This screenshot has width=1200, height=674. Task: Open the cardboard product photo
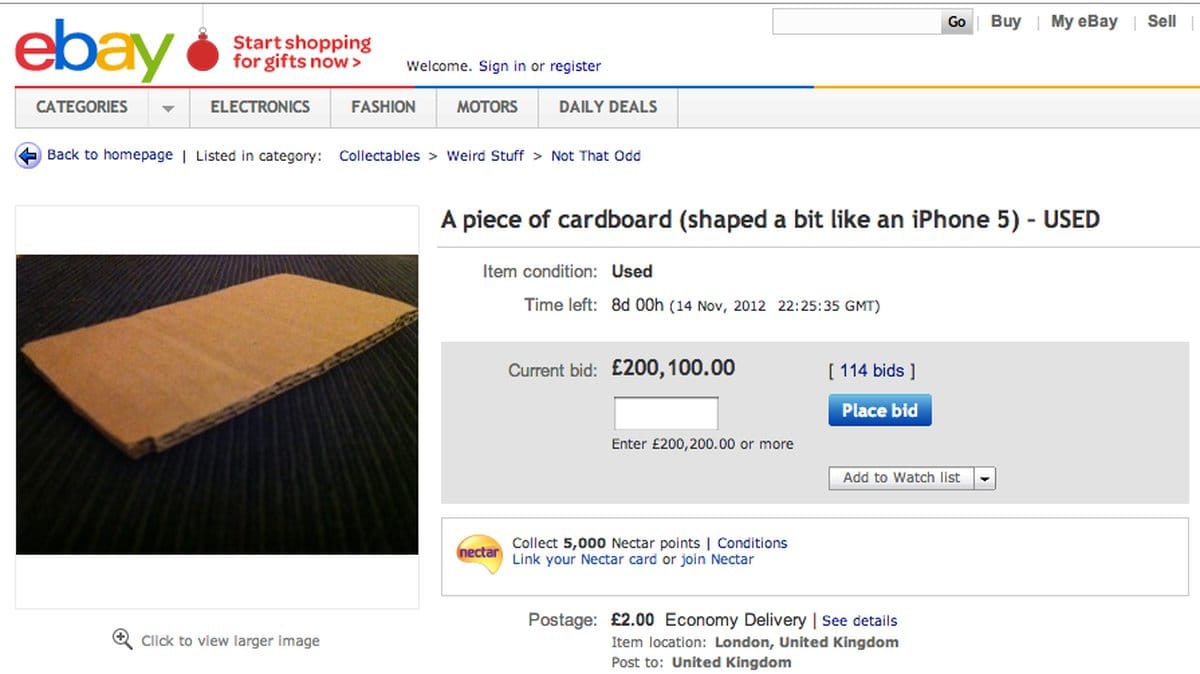click(217, 404)
